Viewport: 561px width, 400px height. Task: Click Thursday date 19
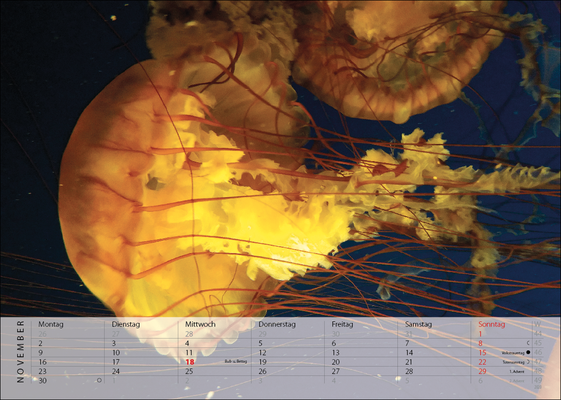(263, 362)
